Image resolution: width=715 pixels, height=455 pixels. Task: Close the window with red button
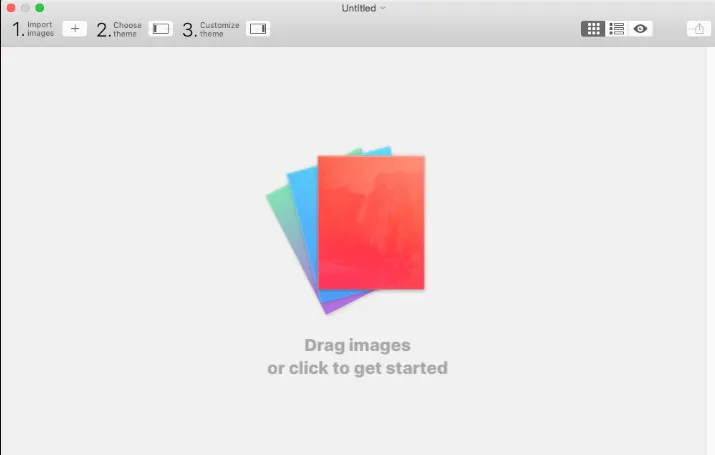(11, 8)
